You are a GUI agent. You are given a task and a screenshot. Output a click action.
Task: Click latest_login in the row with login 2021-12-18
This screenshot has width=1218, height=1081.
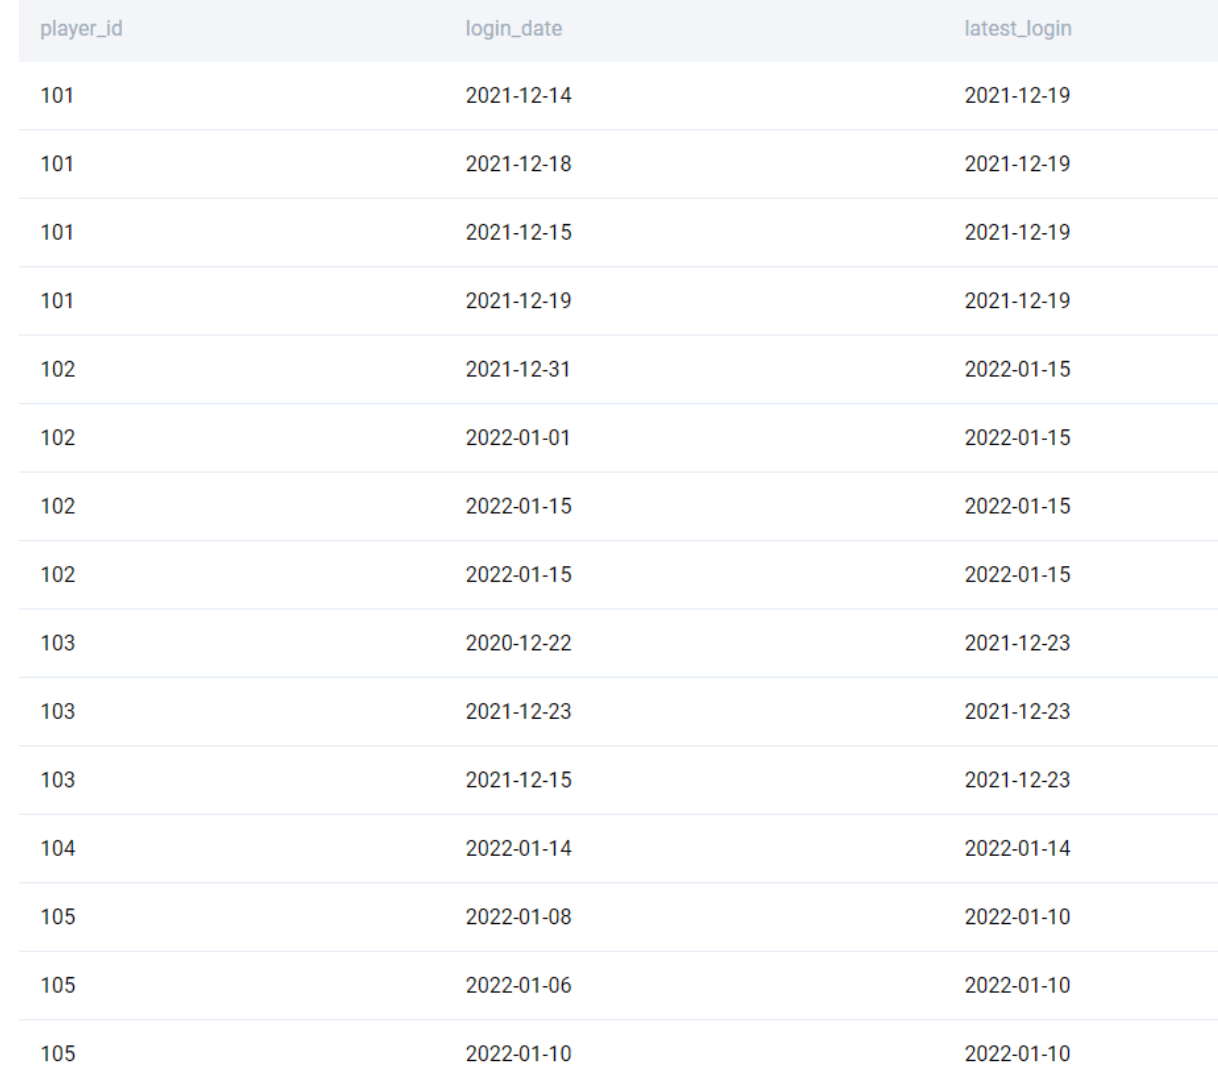(1018, 164)
